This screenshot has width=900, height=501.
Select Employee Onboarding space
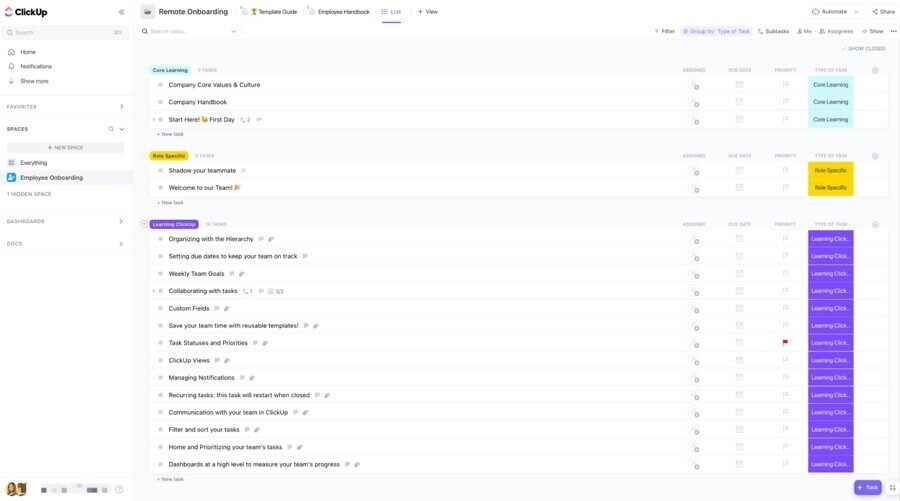[51, 178]
